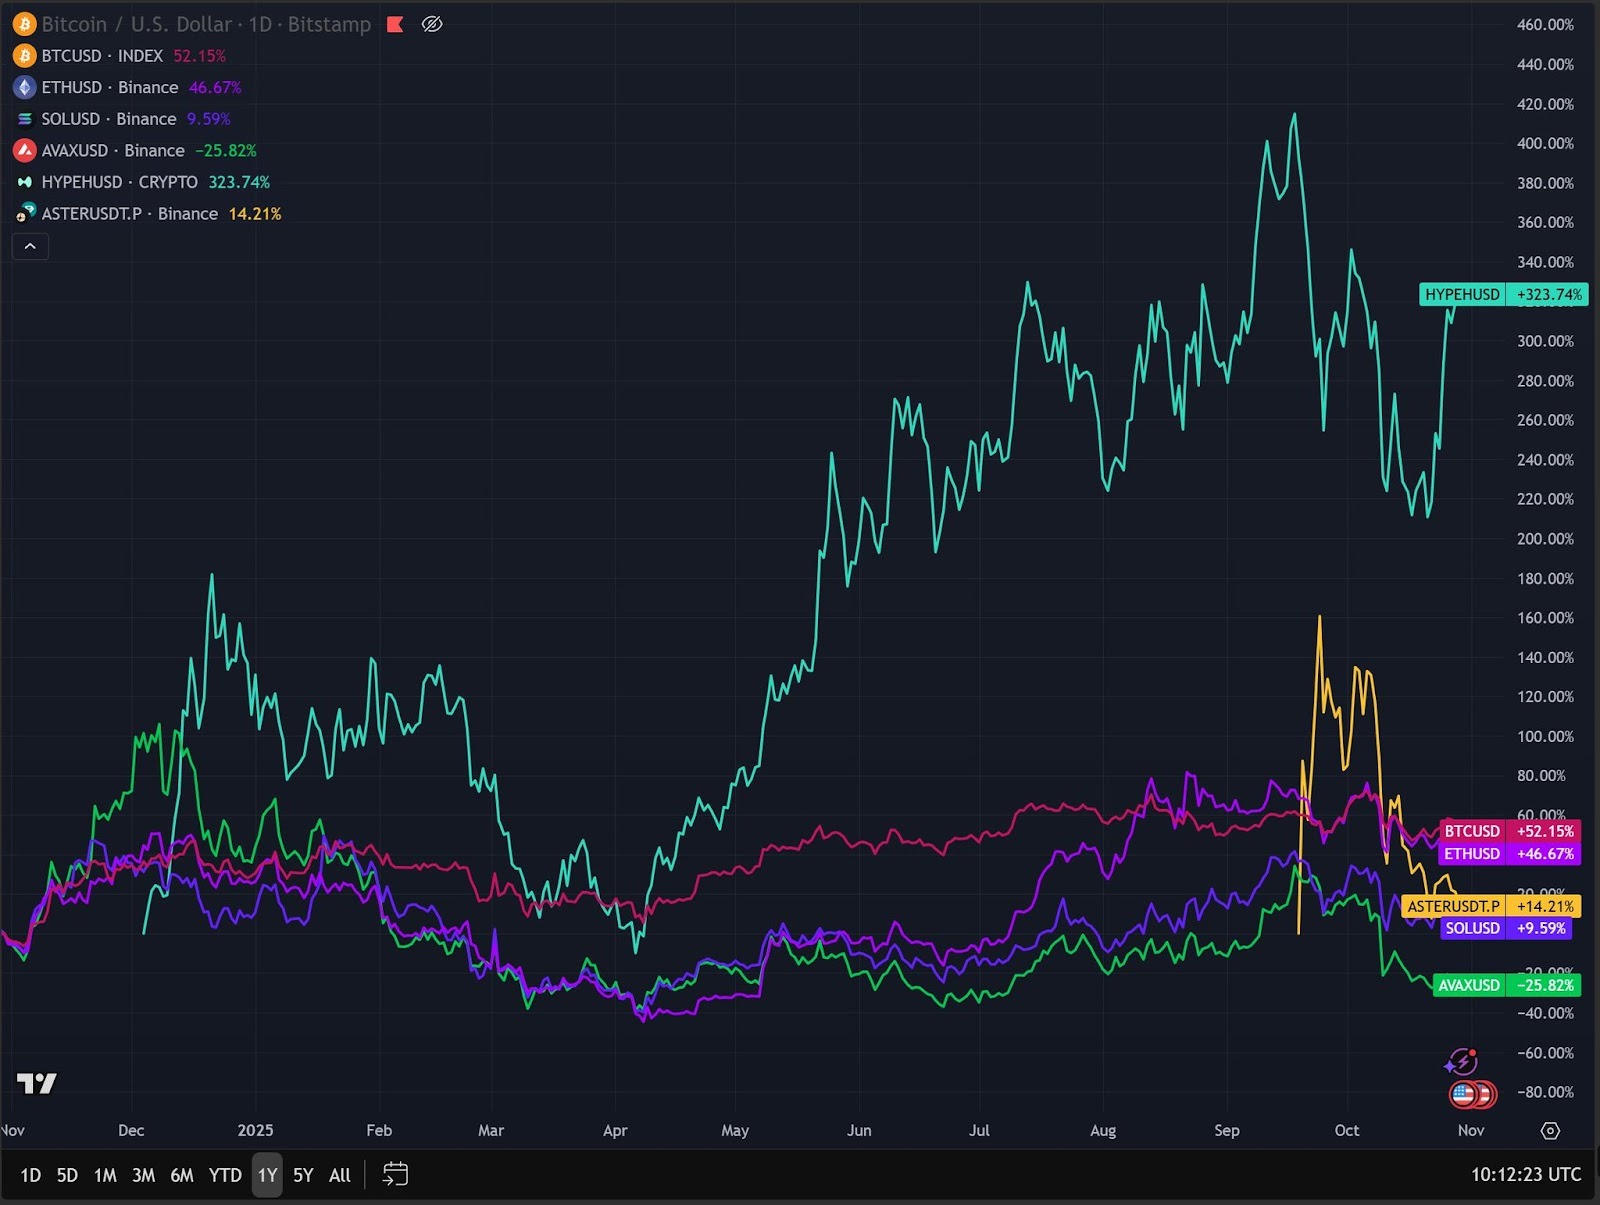Open the go-to-date calendar icon
The height and width of the screenshot is (1205, 1600).
[x=395, y=1174]
